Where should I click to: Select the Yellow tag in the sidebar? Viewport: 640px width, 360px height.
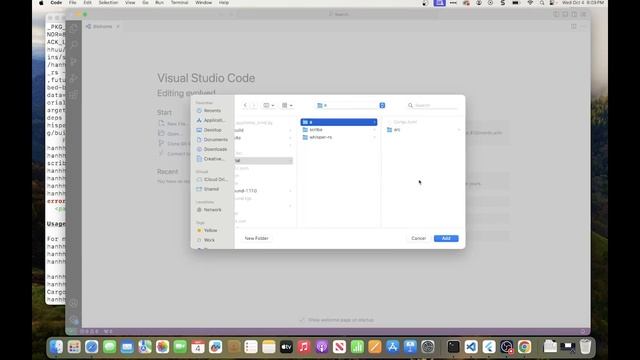point(207,231)
